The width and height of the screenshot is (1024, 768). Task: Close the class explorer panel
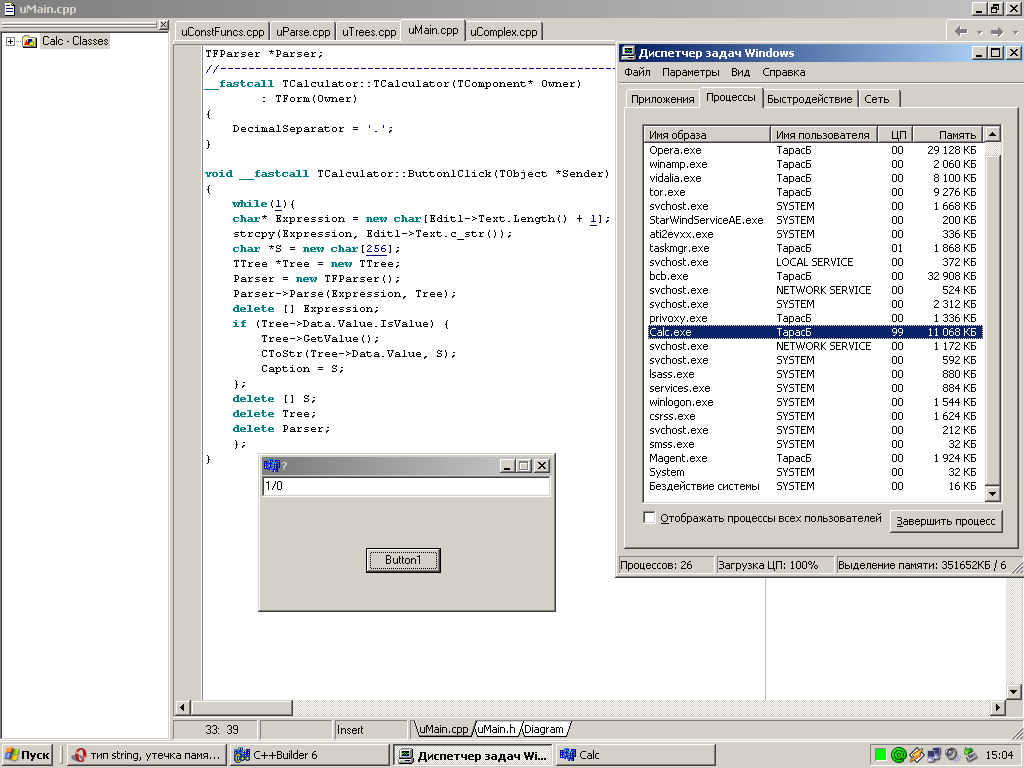pyautogui.click(x=164, y=25)
